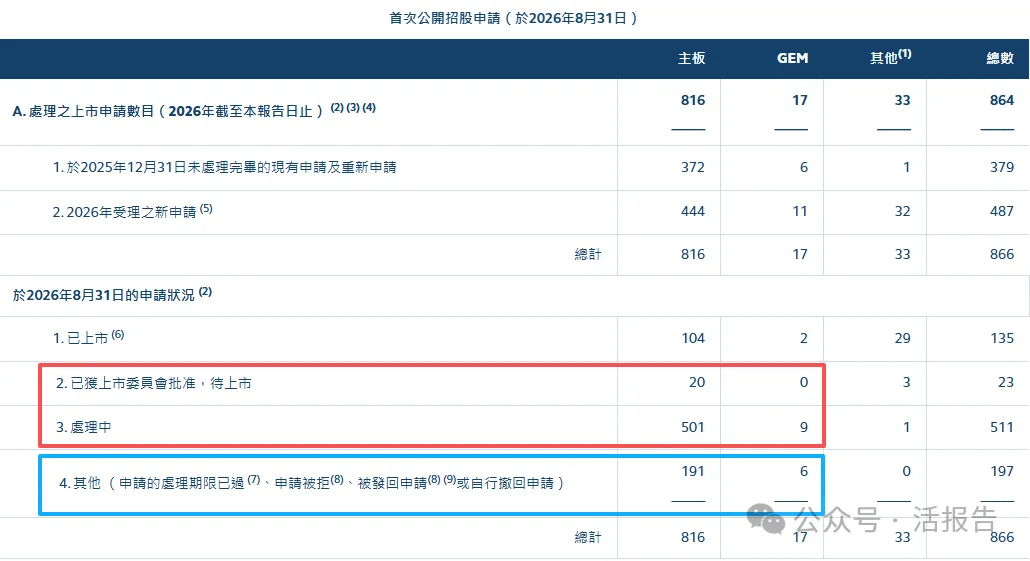Click the 已上市 total value 135
The image size is (1030, 561).
1002,338
